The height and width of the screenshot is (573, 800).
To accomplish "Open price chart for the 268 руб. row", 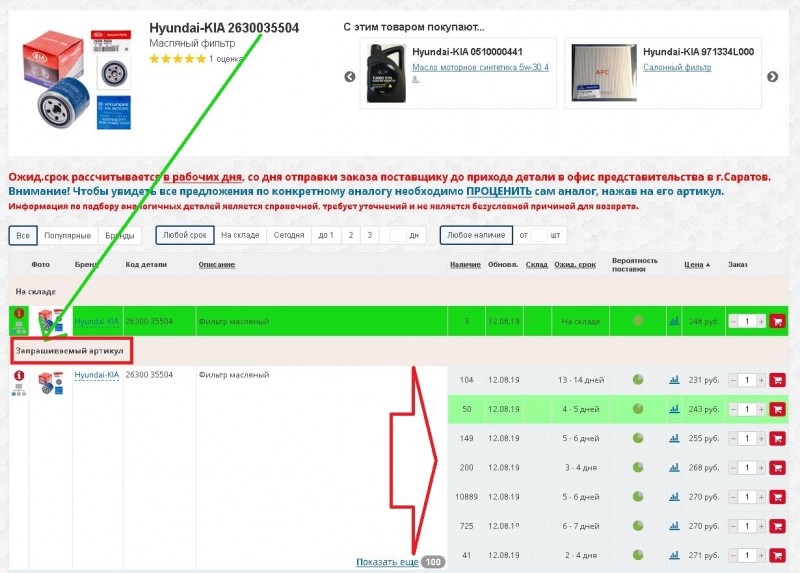I will click(x=674, y=467).
